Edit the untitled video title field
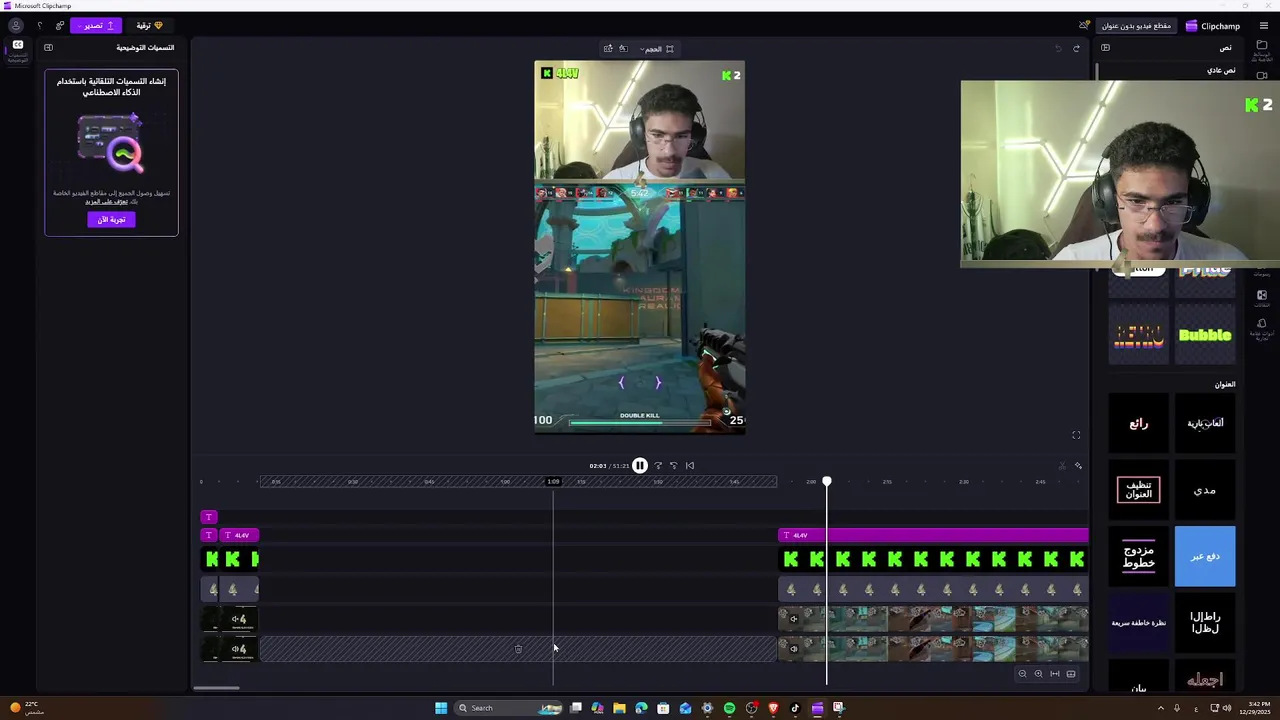Image resolution: width=1280 pixels, height=720 pixels. [x=1136, y=26]
